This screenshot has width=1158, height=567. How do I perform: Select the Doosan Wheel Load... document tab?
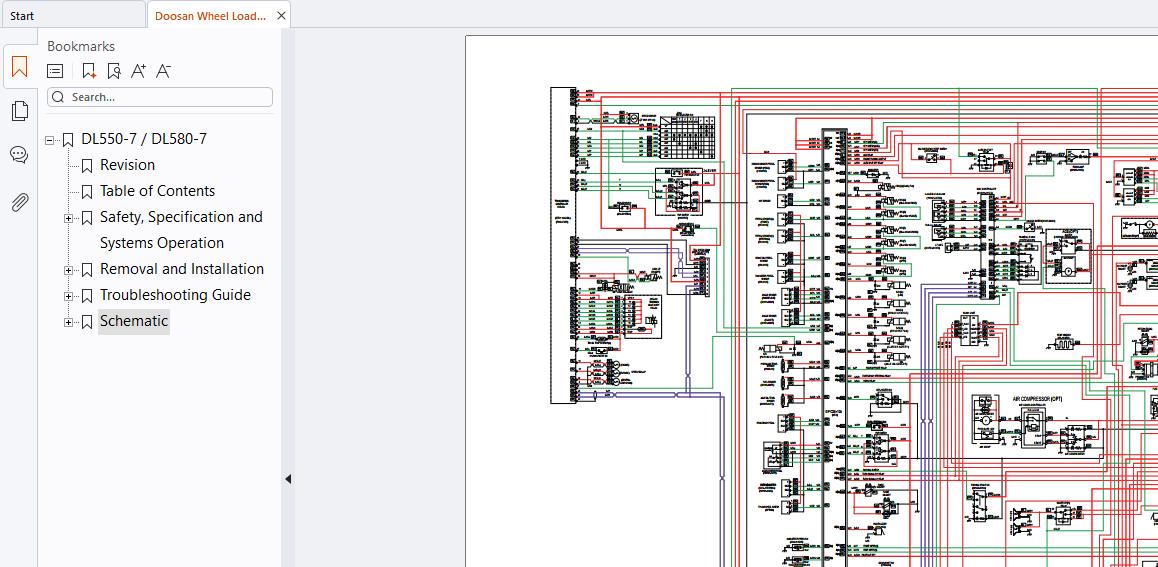click(x=210, y=16)
